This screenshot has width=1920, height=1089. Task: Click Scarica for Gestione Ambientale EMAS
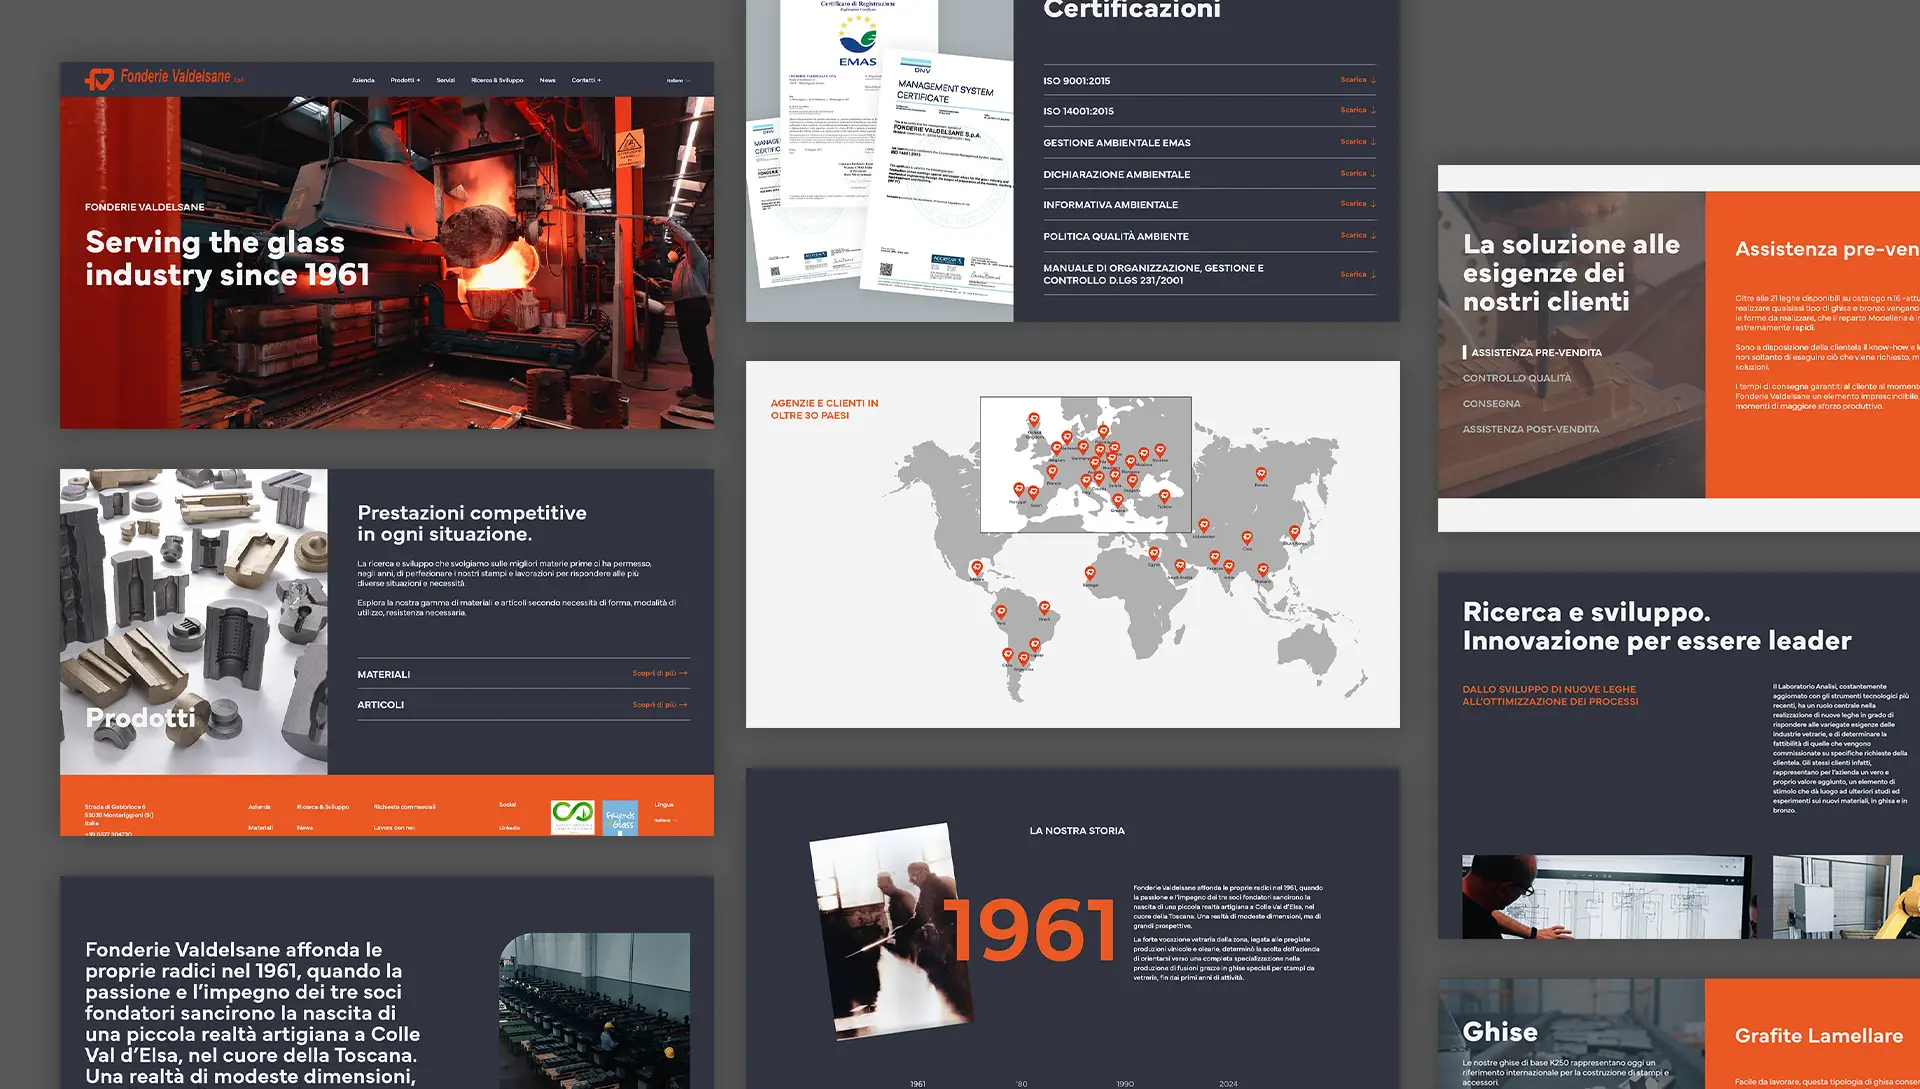1358,142
